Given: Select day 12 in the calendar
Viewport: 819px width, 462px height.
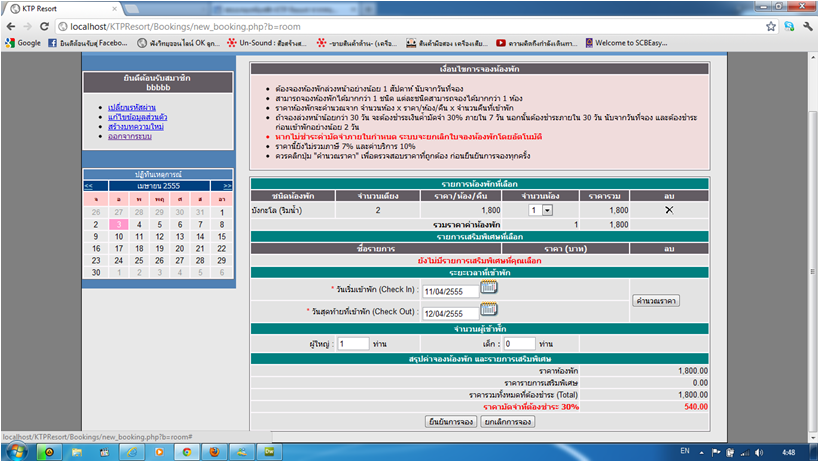Looking at the screenshot, I should click(x=159, y=236).
